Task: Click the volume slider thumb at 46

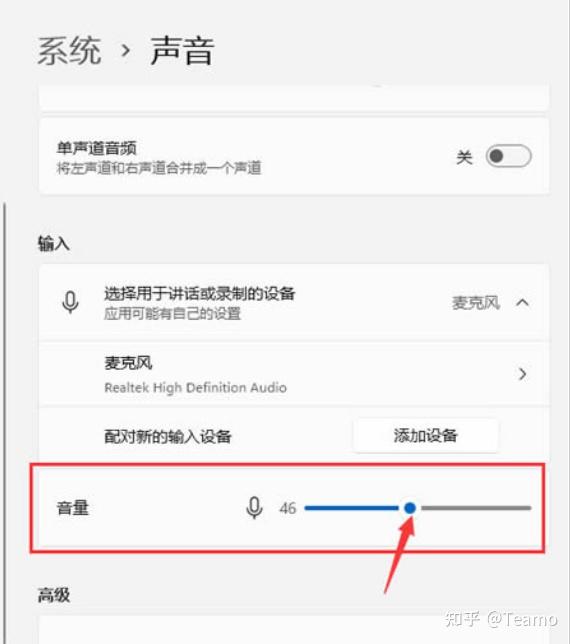Action: point(410,508)
